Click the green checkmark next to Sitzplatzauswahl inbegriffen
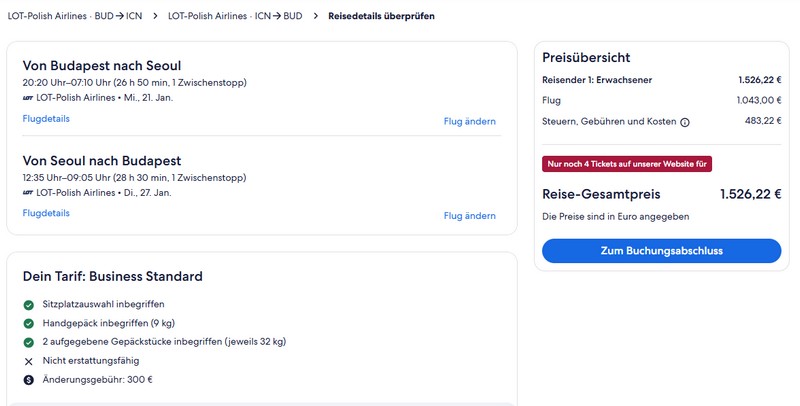This screenshot has width=800, height=406. (x=28, y=304)
